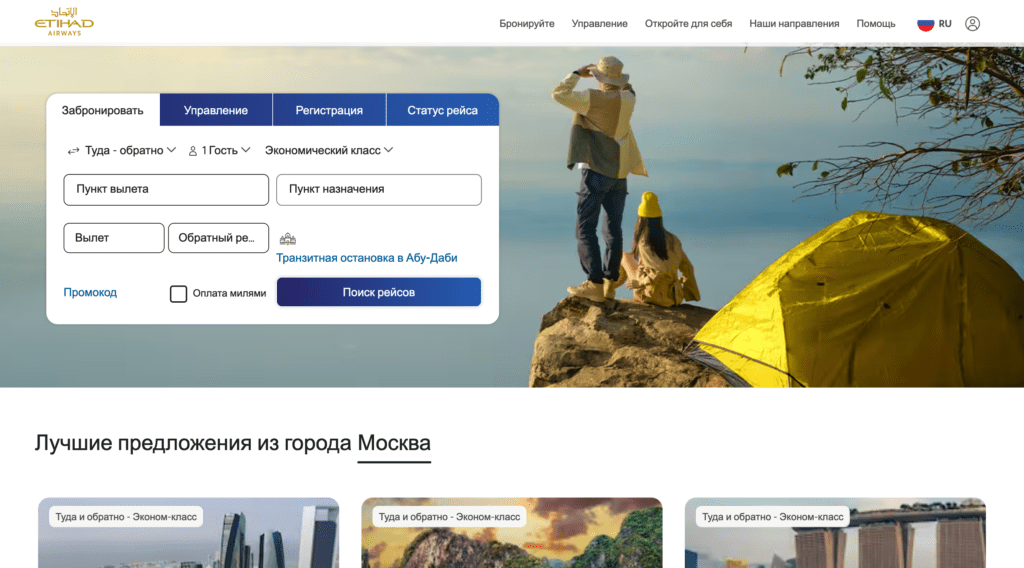Click the Russian flag language icon
The image size is (1024, 568).
click(925, 24)
